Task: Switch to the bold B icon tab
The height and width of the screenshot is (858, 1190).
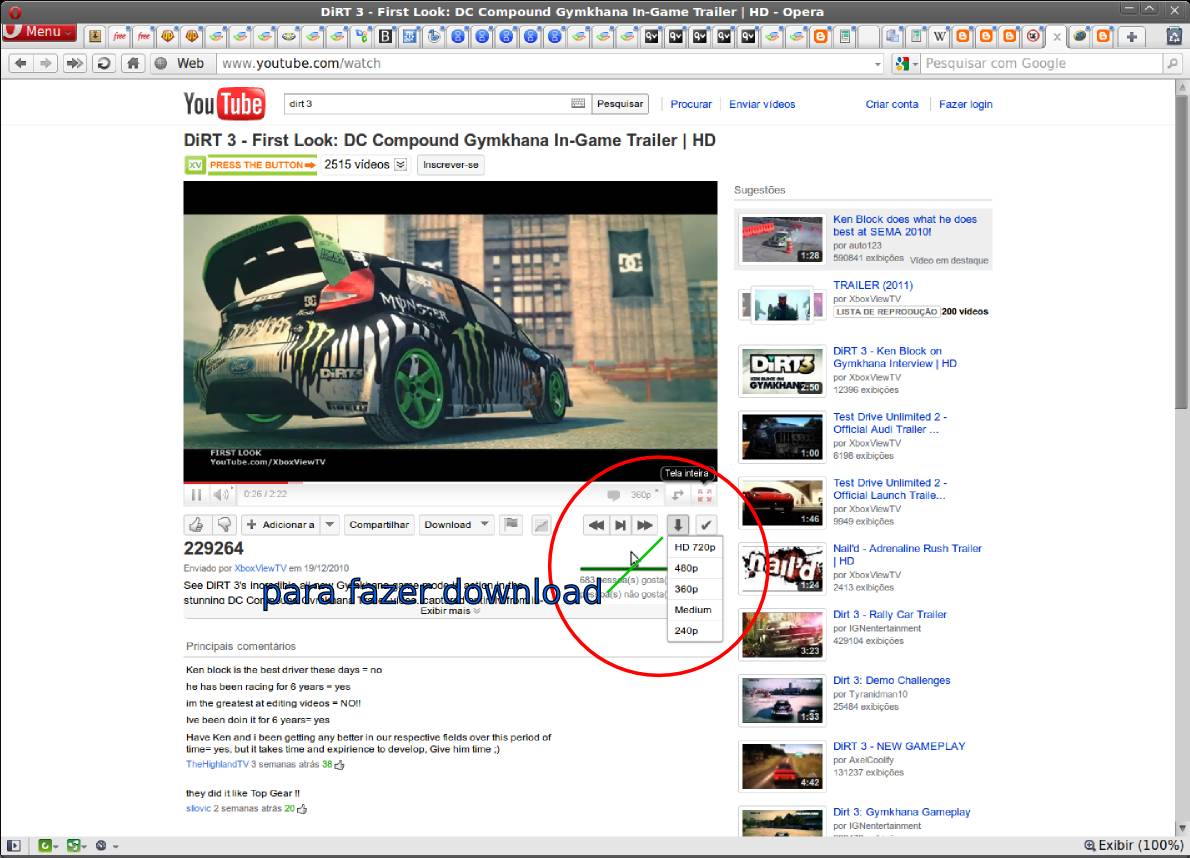Action: click(386, 36)
